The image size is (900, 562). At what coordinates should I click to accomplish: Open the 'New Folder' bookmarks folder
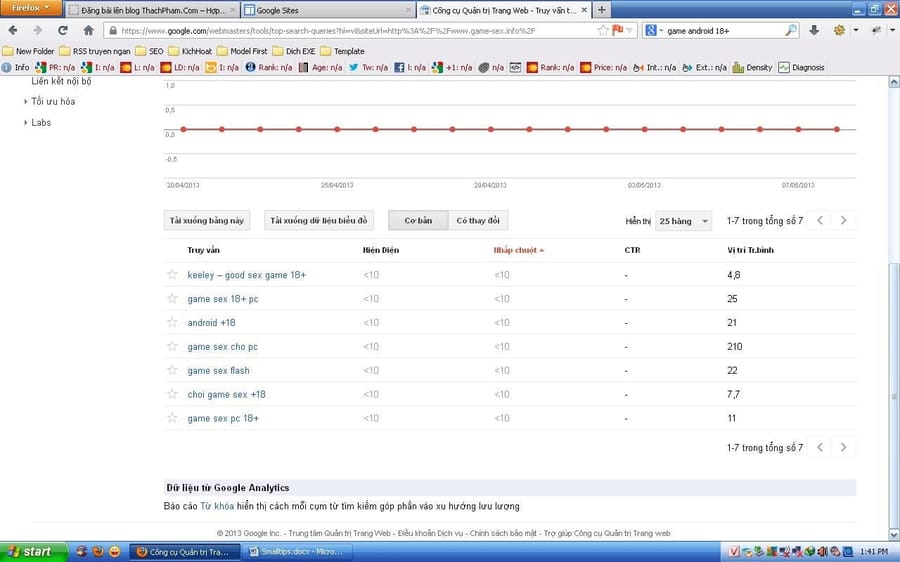click(28, 51)
